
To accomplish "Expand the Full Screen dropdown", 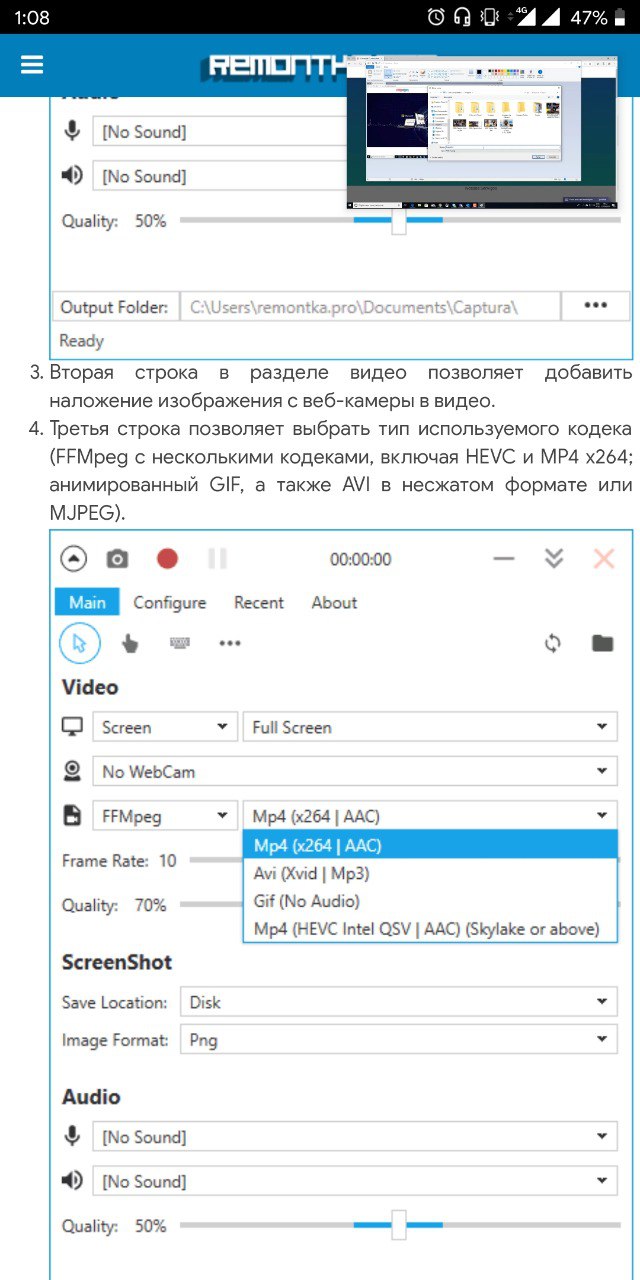I will coord(430,727).
